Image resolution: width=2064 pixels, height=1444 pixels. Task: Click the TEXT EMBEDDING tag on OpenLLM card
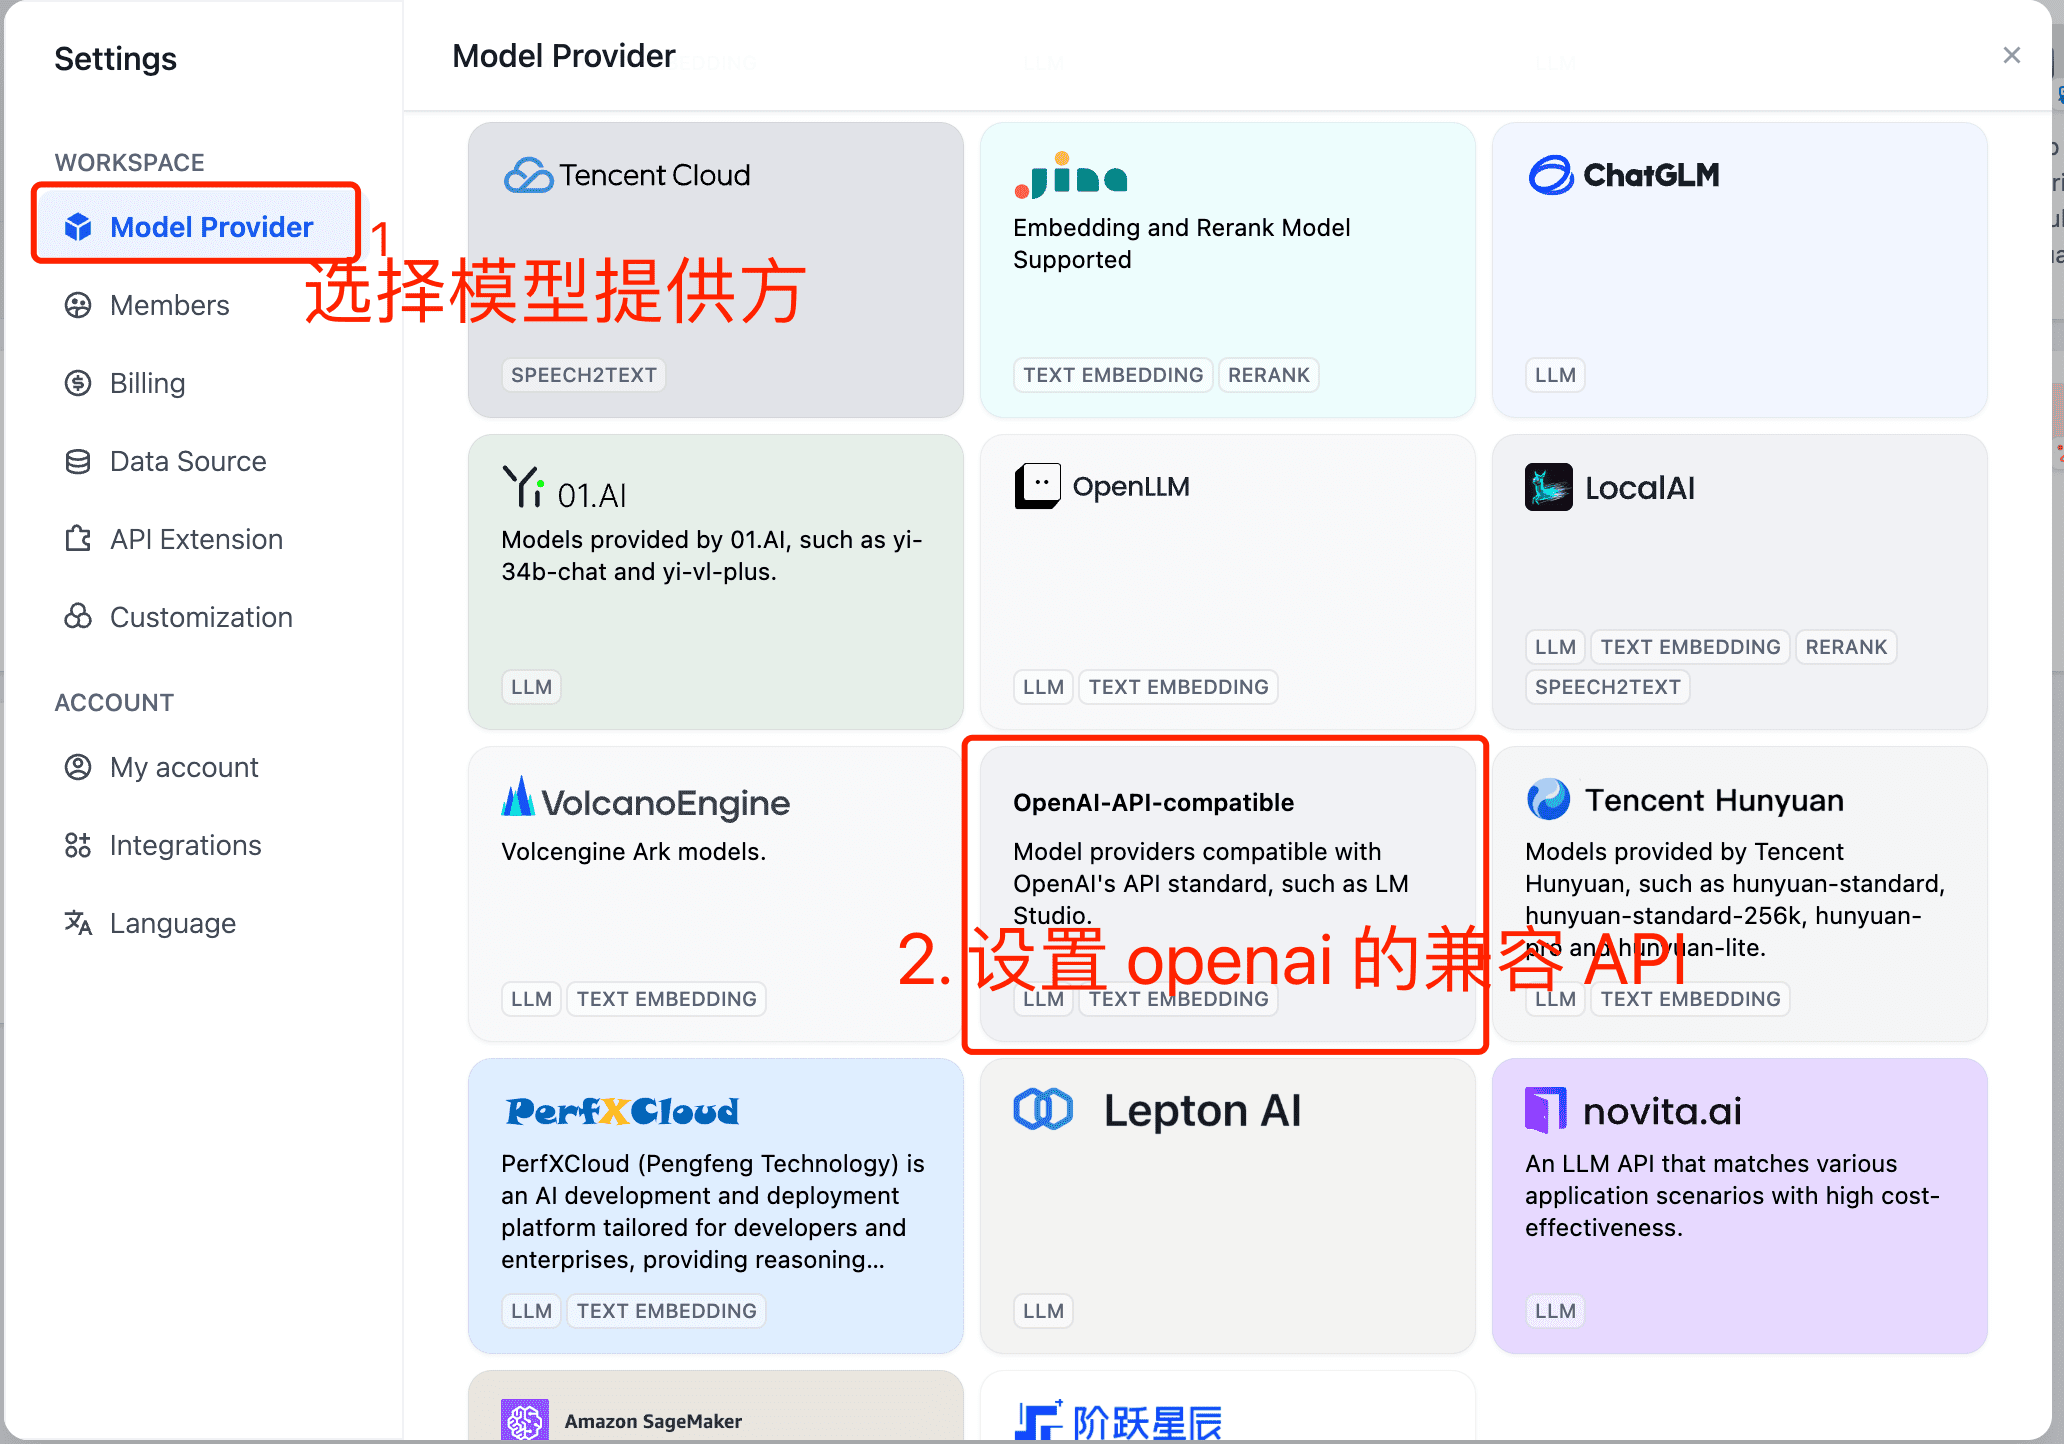[x=1179, y=687]
